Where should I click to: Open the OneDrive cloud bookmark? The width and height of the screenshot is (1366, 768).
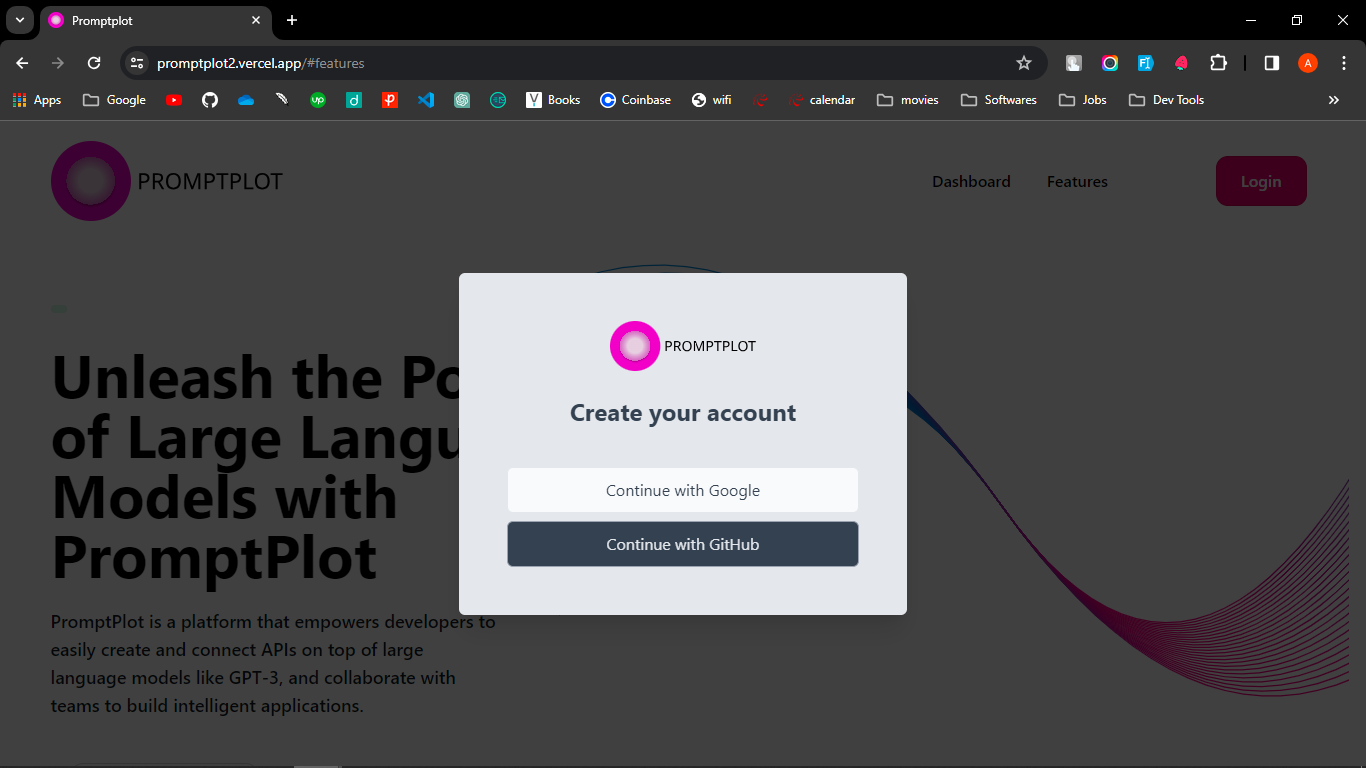(246, 100)
